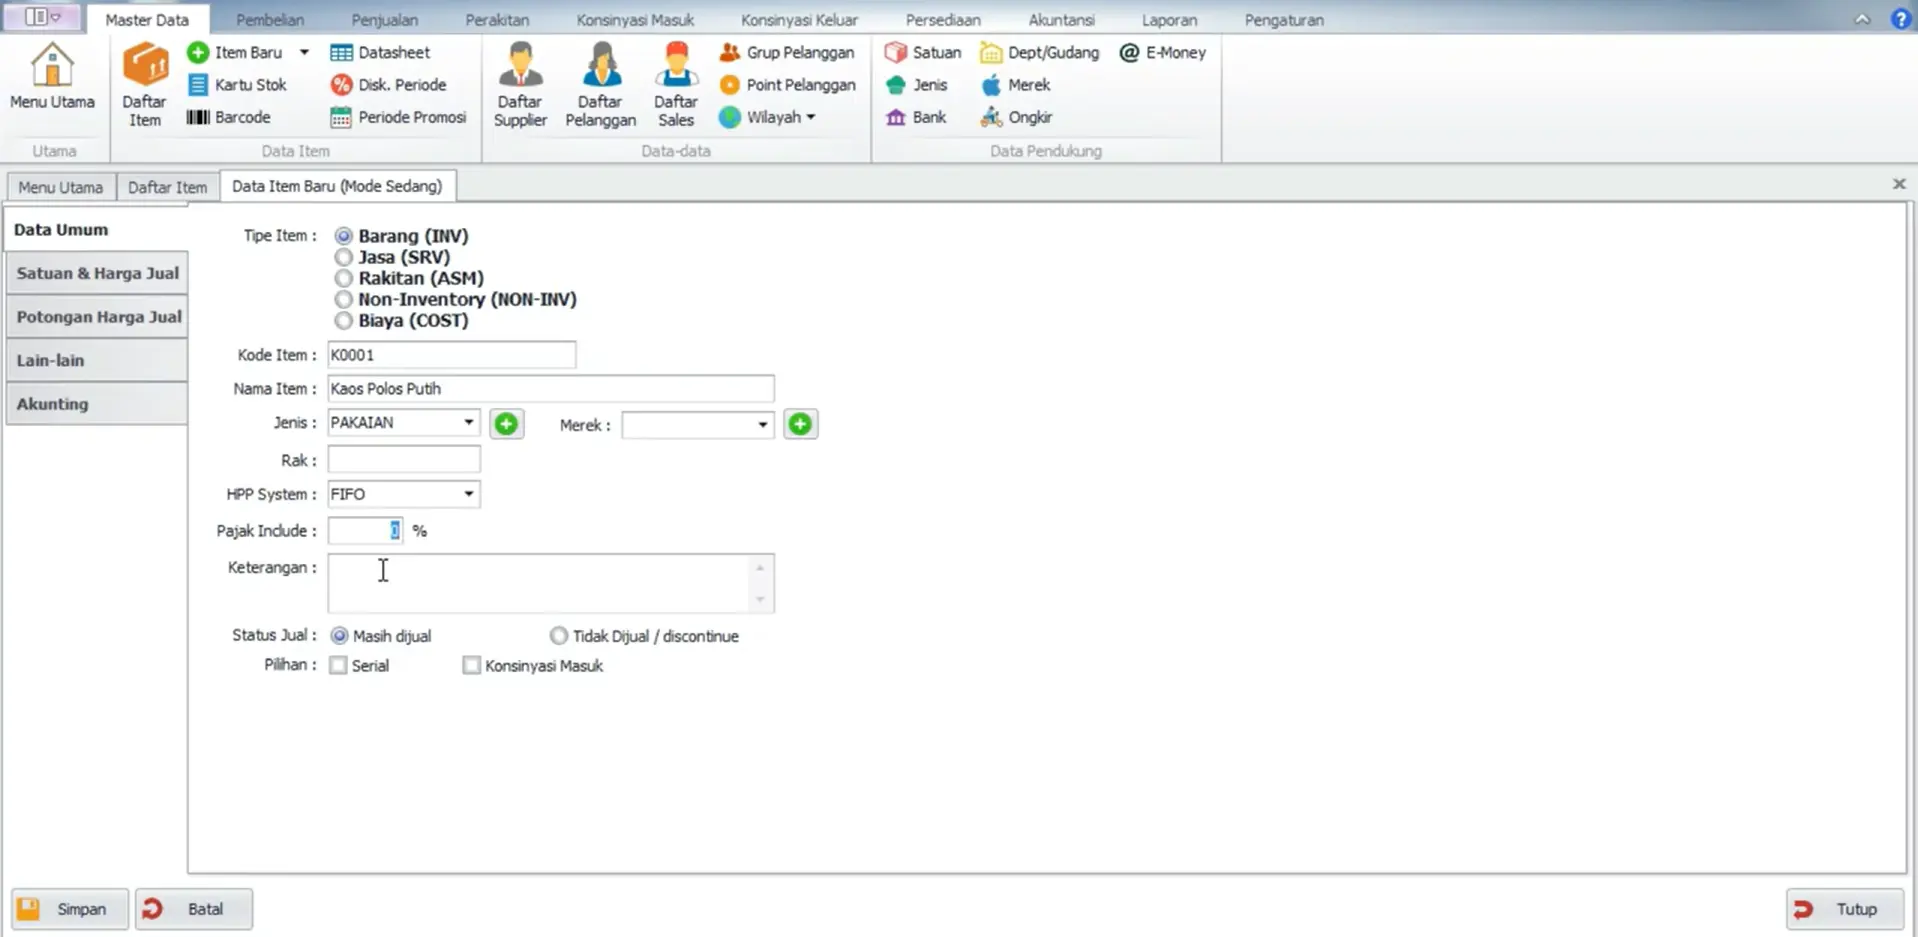Select Jasa (SRV) item type
This screenshot has width=1918, height=937.
[344, 257]
